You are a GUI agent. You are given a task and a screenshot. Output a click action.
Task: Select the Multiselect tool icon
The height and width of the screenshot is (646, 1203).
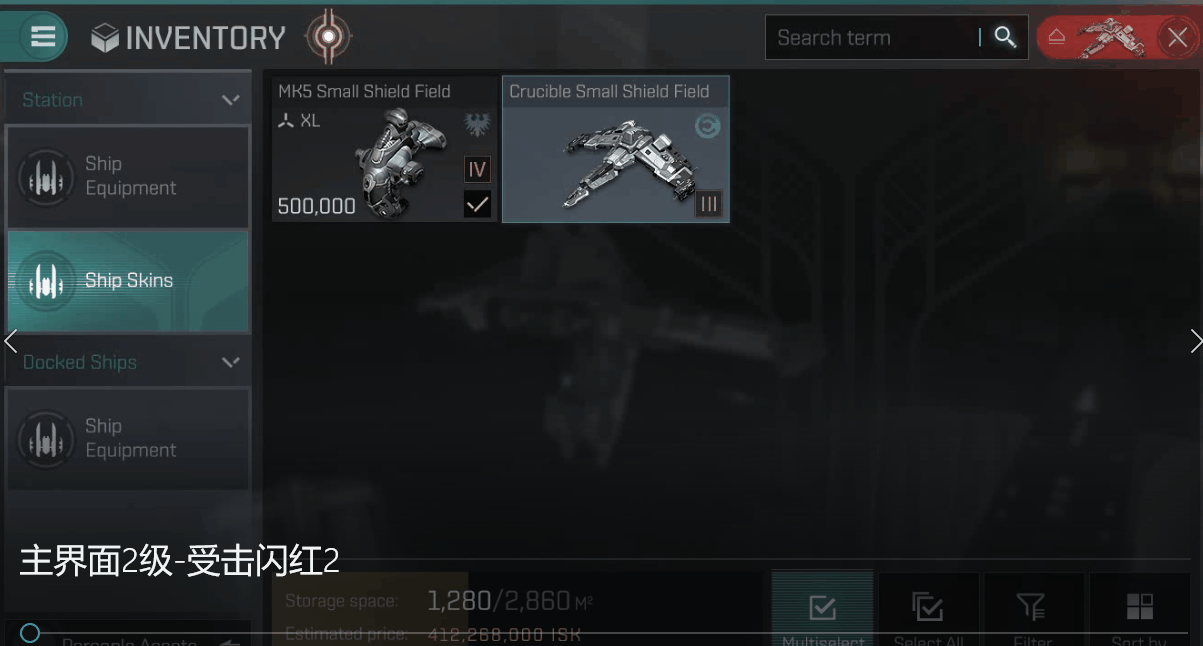[x=822, y=607]
